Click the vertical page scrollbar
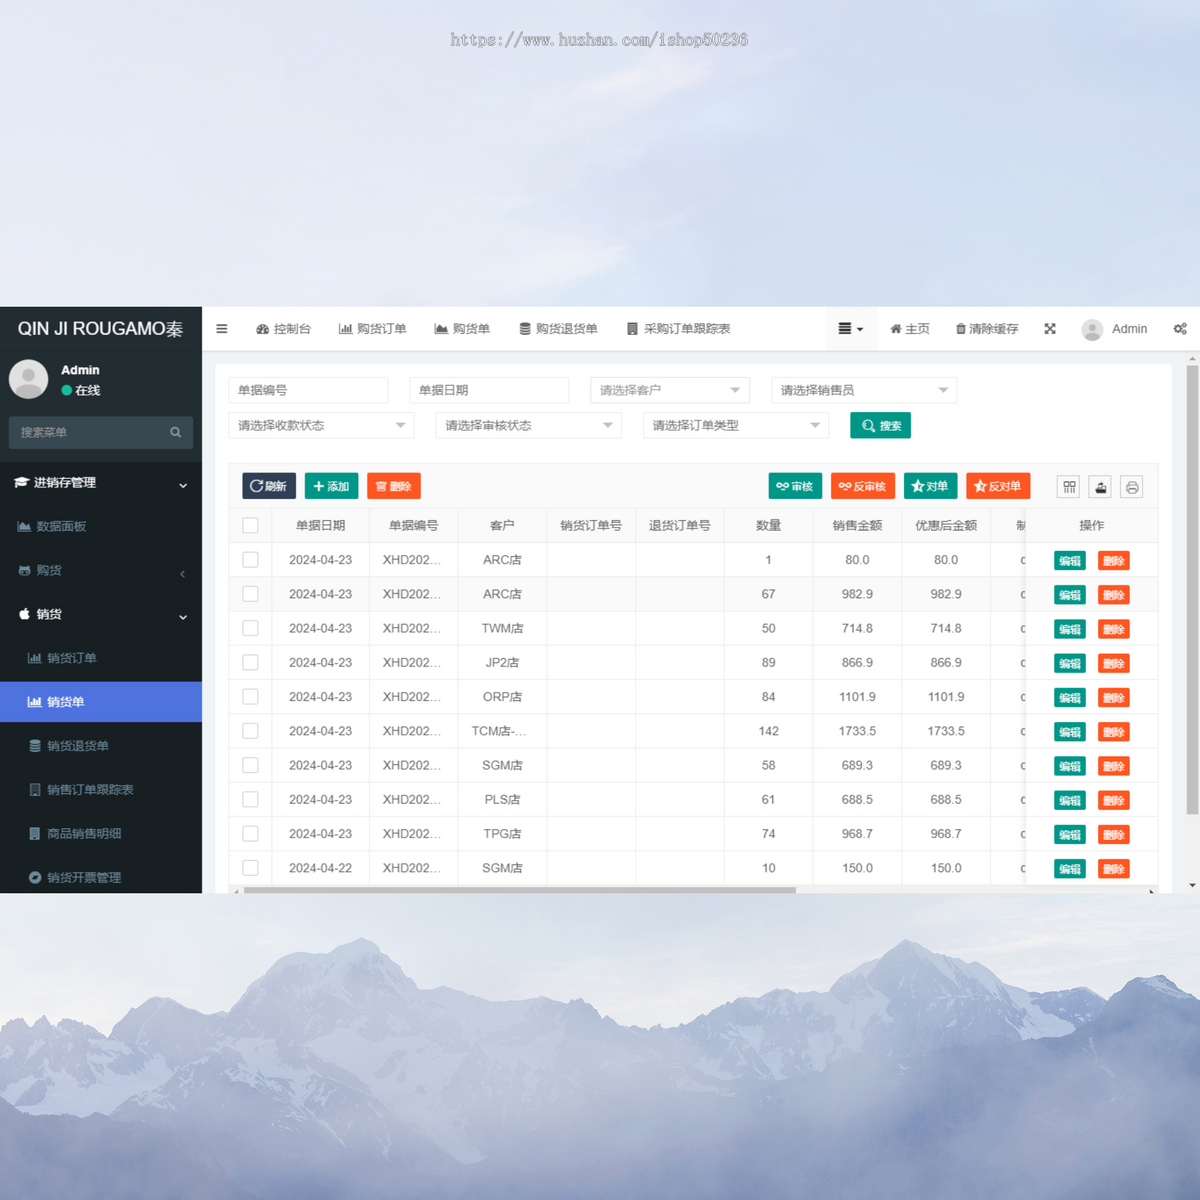Screen dimensions: 1200x1200 pyautogui.click(x=1192, y=590)
